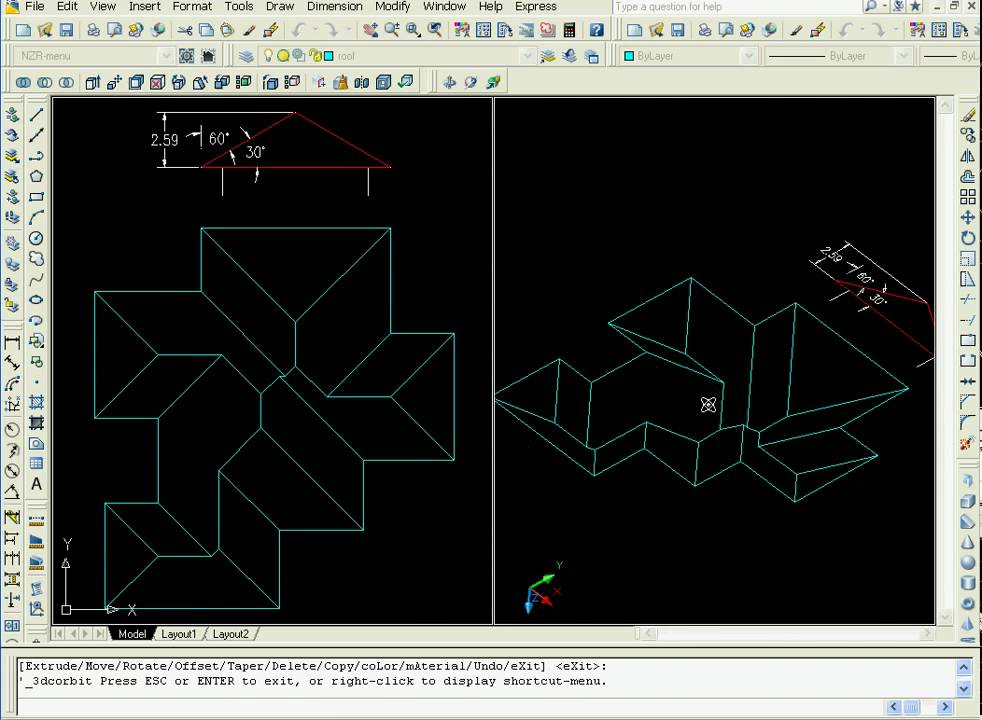
Task: Open Workspace Settings gear icon
Action: (187, 56)
